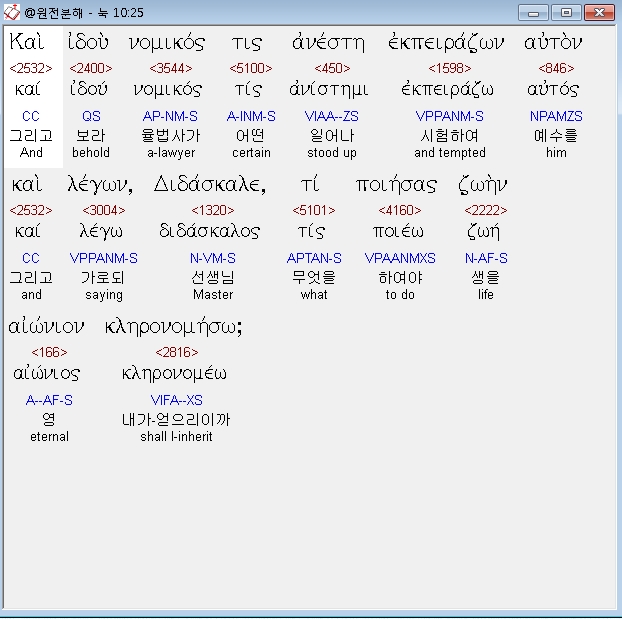Screen dimensions: 622x619
Task: Click the parsing code AP-NM-S
Action: click(170, 116)
